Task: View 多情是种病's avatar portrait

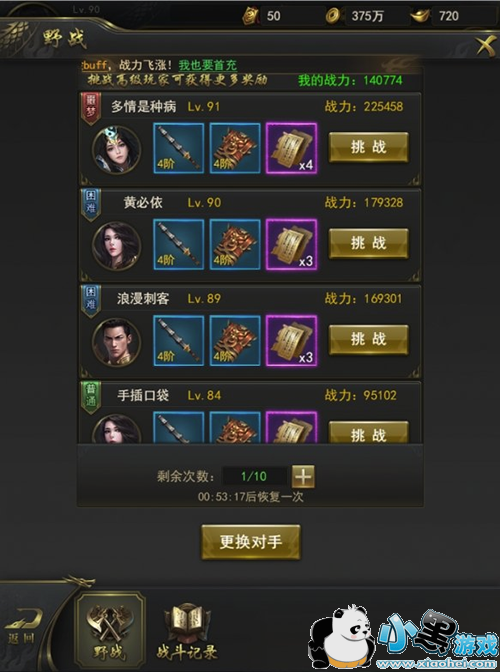Action: 116,149
